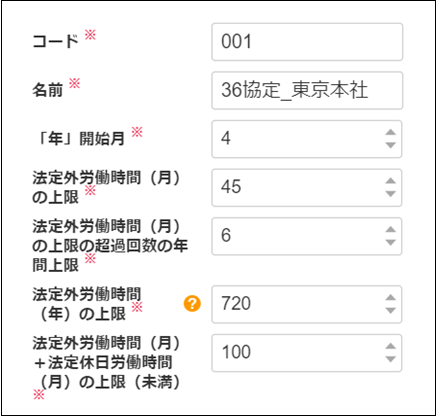Click the orange question mark help icon
439x420 pixels.
(192, 304)
